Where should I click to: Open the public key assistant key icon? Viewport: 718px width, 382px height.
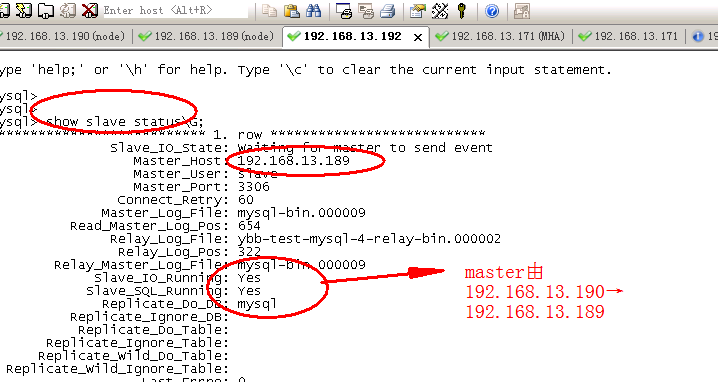[462, 10]
